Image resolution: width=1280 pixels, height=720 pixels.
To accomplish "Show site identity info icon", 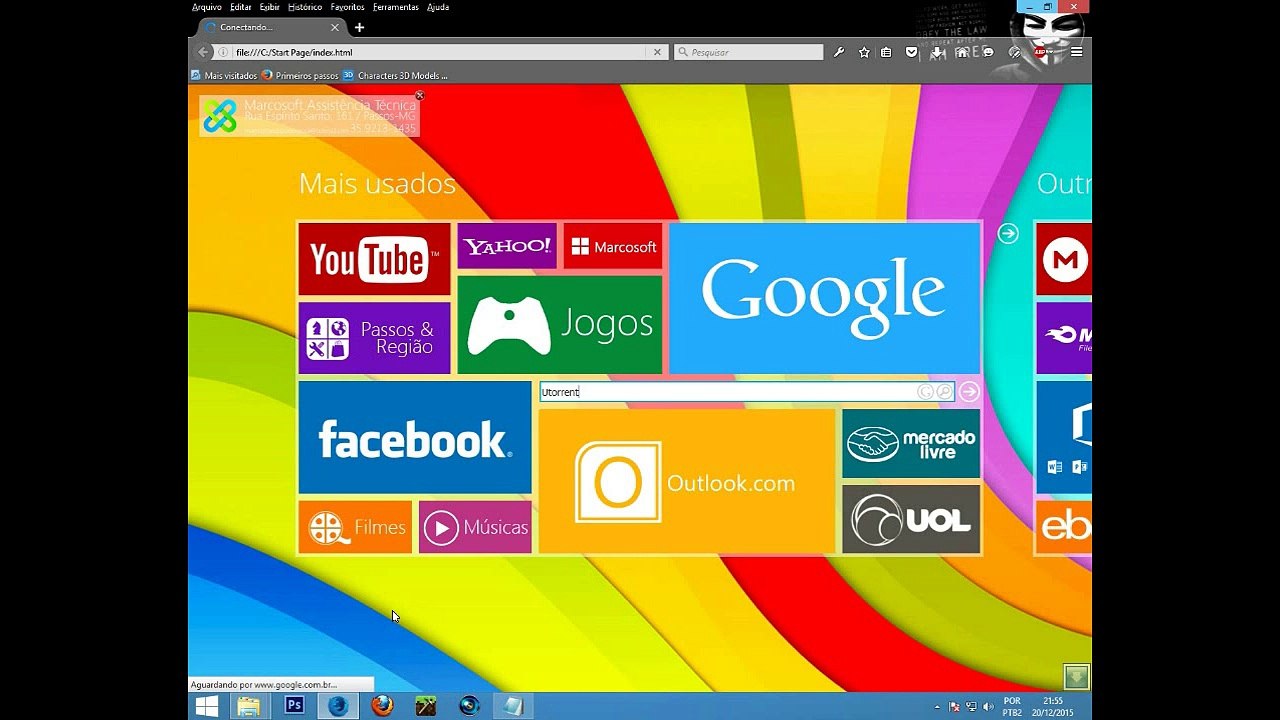I will click(x=224, y=52).
